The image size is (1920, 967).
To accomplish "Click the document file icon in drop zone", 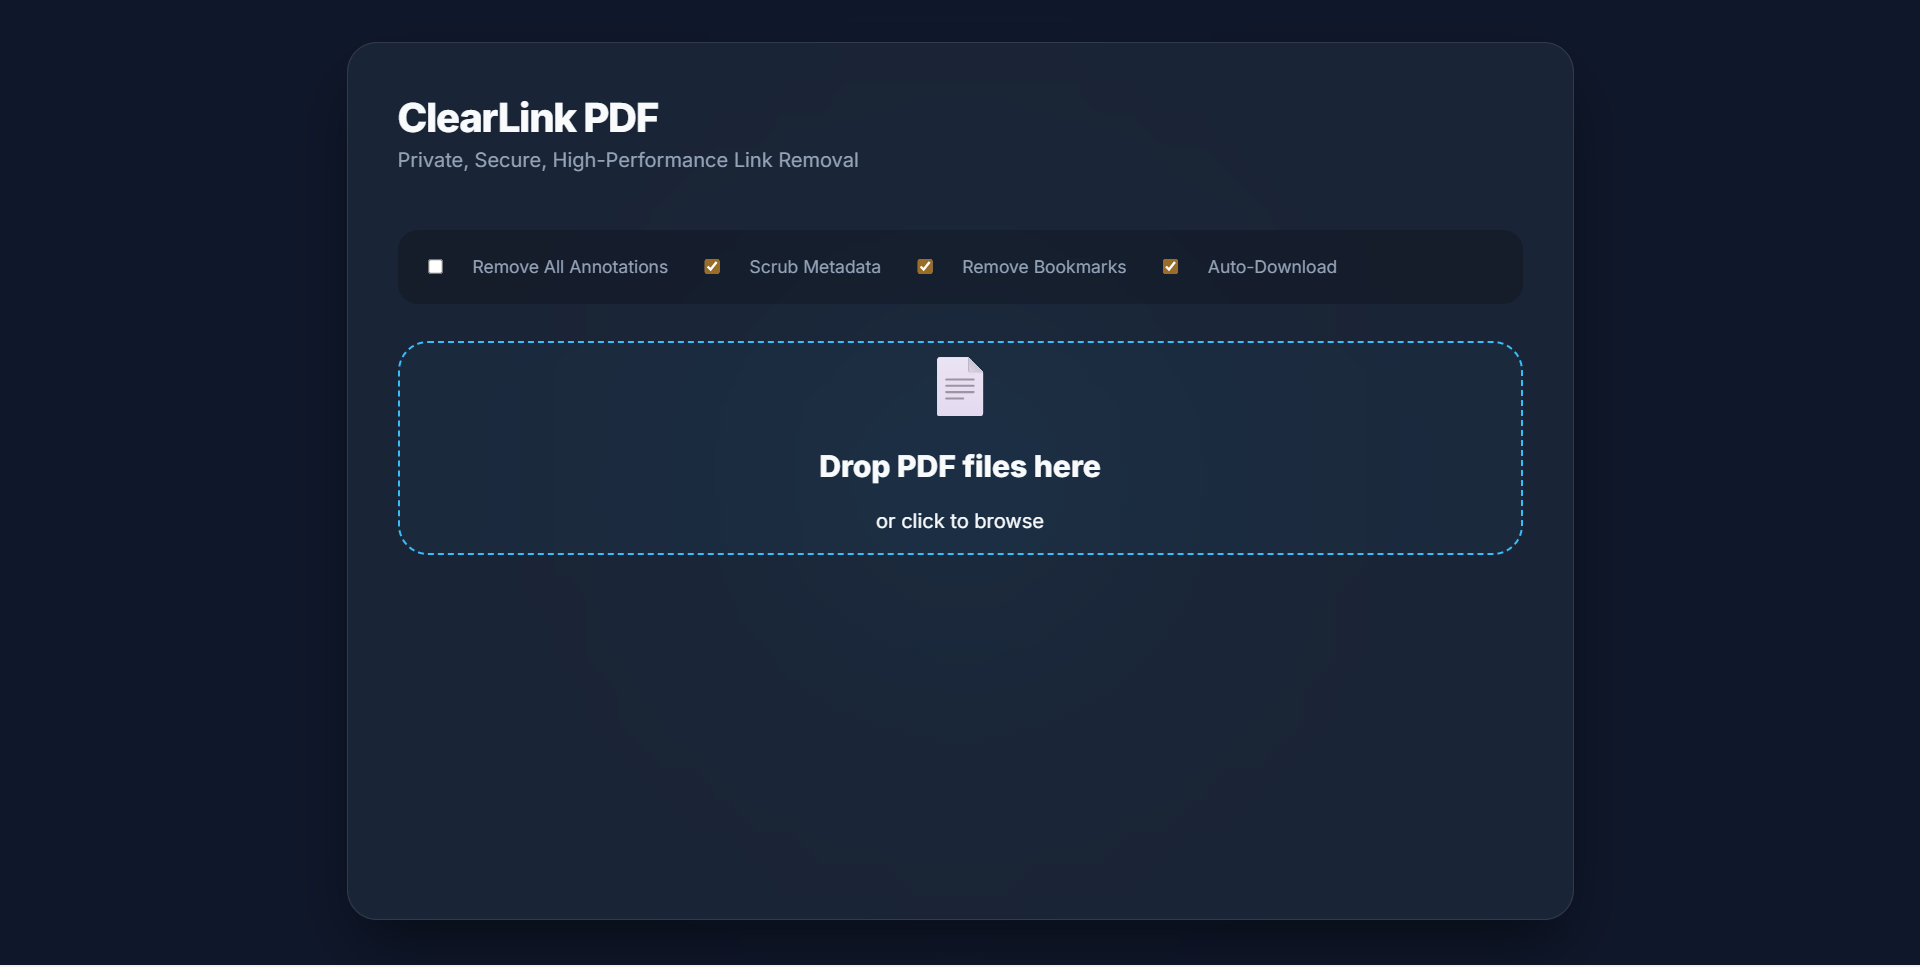I will click(x=960, y=387).
